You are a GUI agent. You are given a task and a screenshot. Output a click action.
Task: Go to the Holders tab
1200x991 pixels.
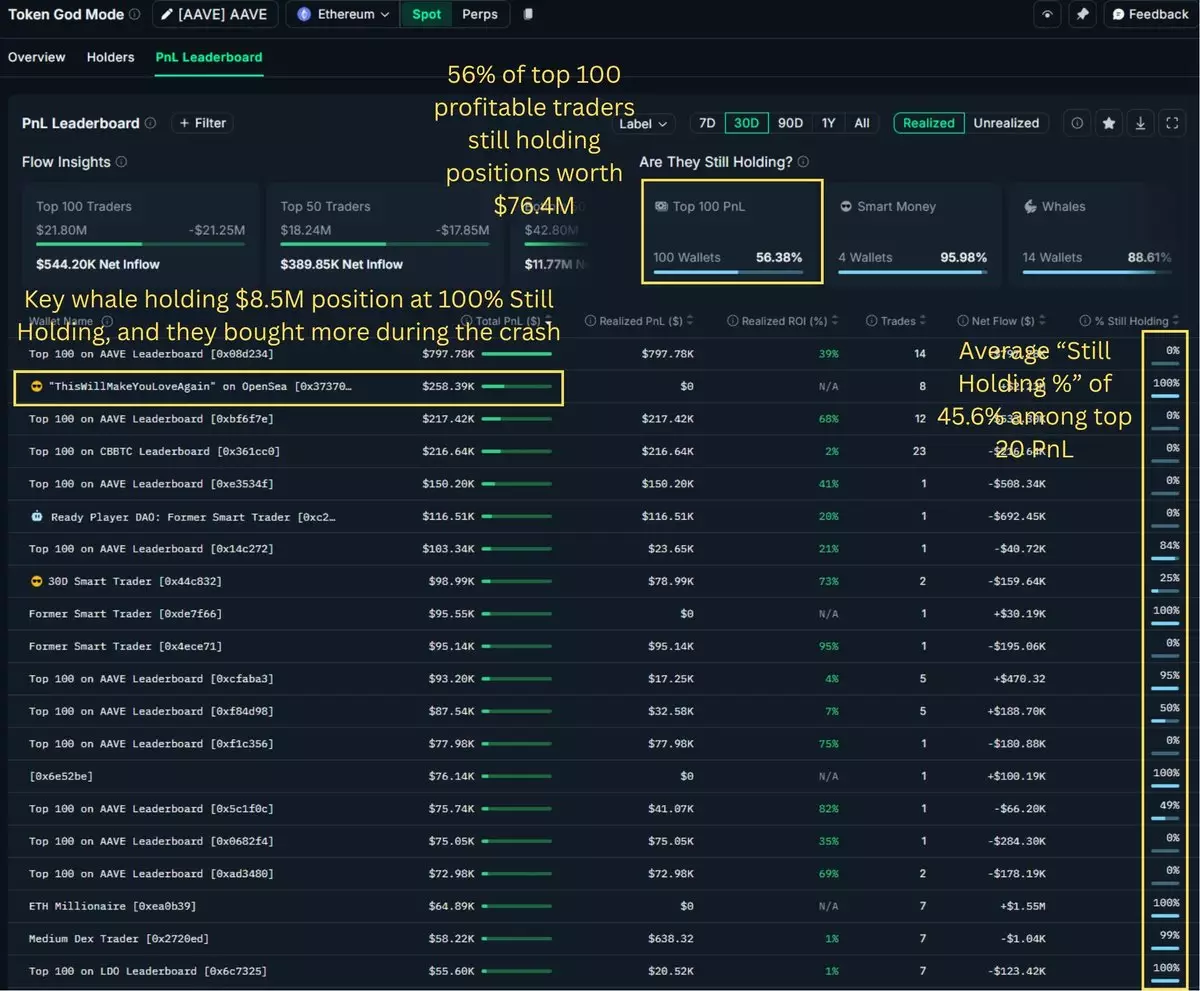(110, 57)
